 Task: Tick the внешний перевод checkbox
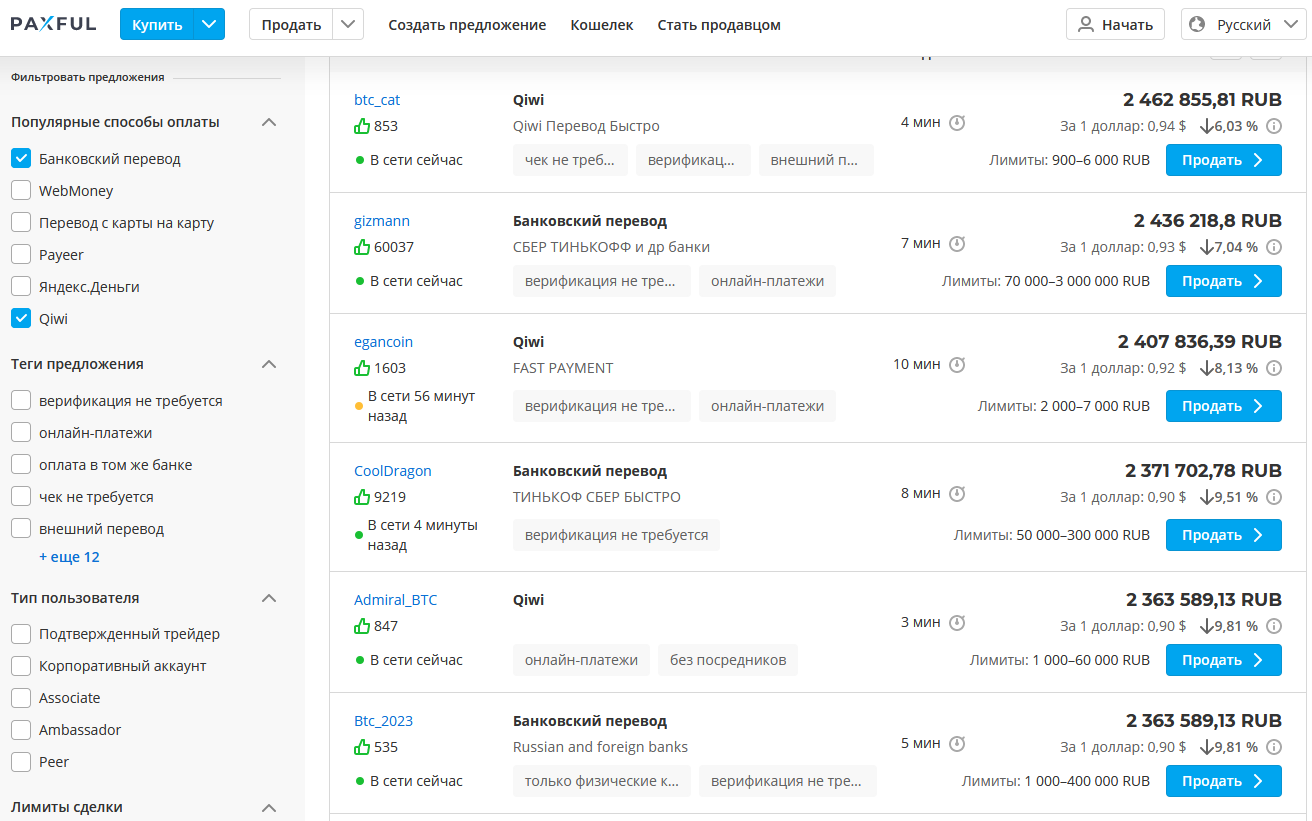pyautogui.click(x=21, y=529)
